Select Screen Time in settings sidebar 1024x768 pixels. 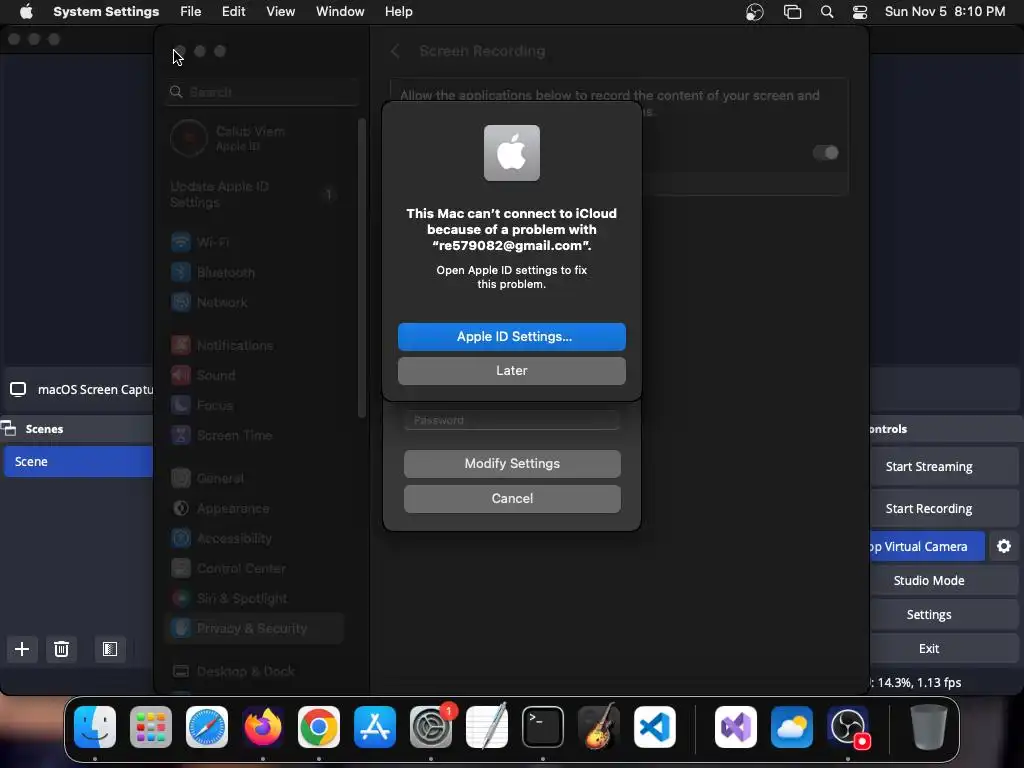(255, 436)
